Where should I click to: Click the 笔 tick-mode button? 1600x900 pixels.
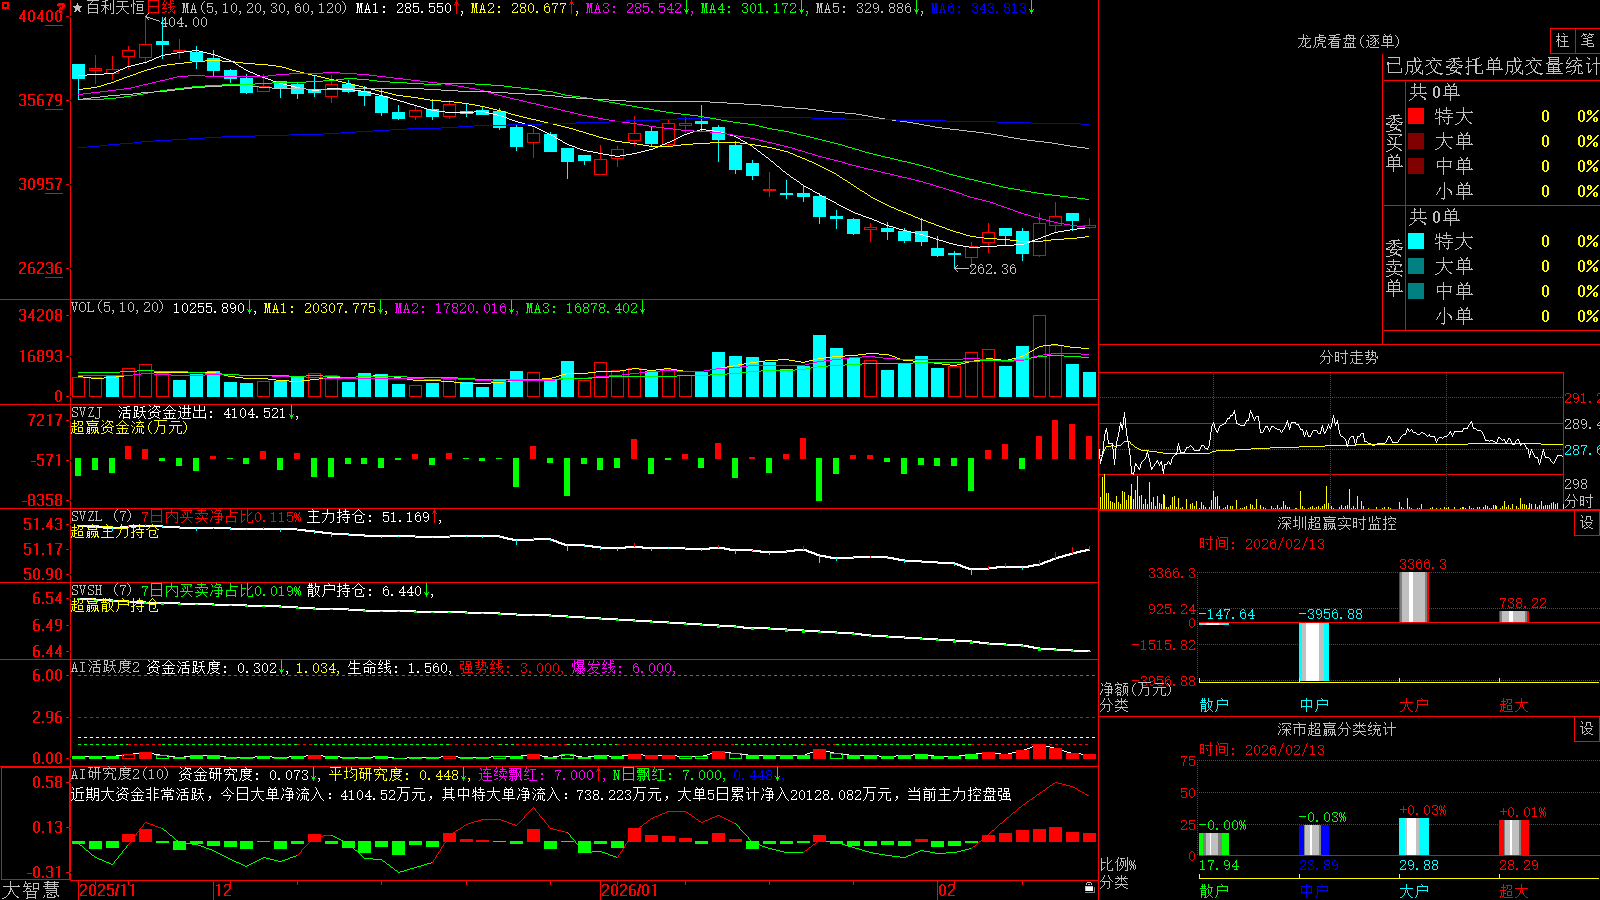click(1587, 40)
